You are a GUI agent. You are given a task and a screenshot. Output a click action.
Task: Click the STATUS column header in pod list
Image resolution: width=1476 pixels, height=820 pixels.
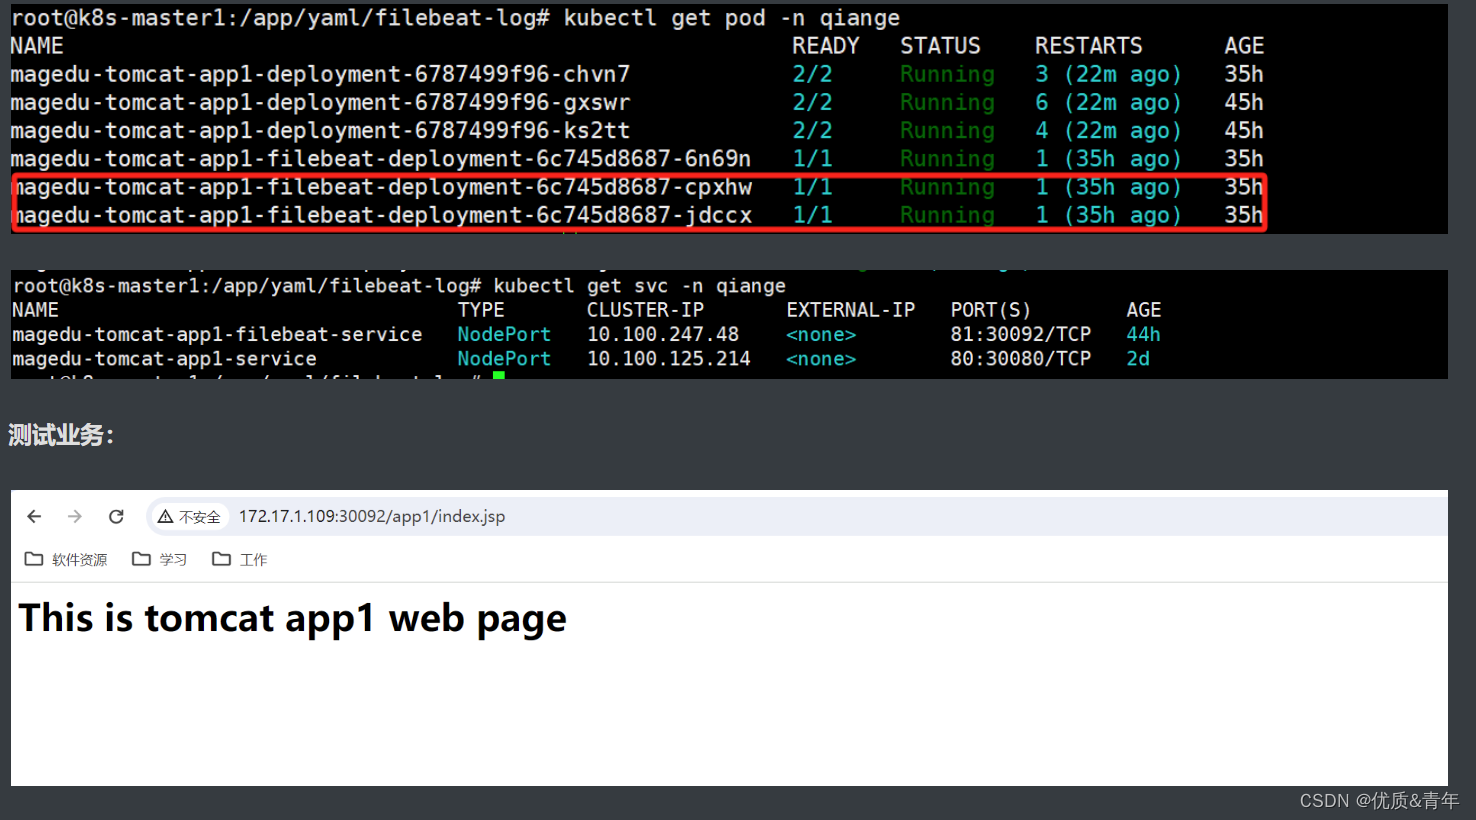click(940, 46)
